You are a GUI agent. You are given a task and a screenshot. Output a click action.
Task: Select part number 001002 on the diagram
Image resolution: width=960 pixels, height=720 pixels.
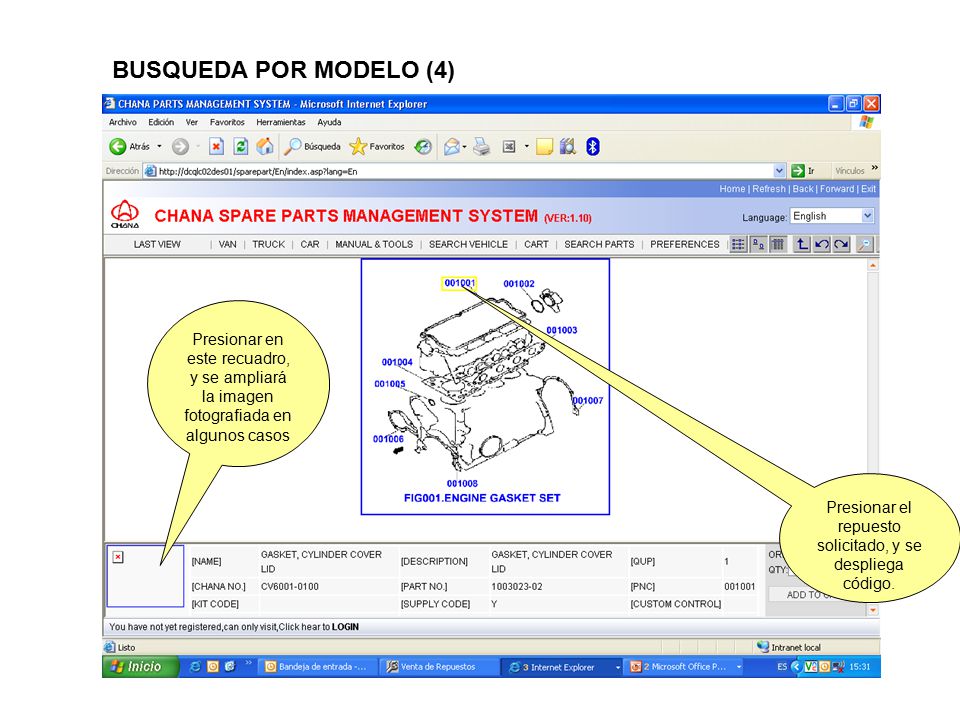[x=519, y=283]
